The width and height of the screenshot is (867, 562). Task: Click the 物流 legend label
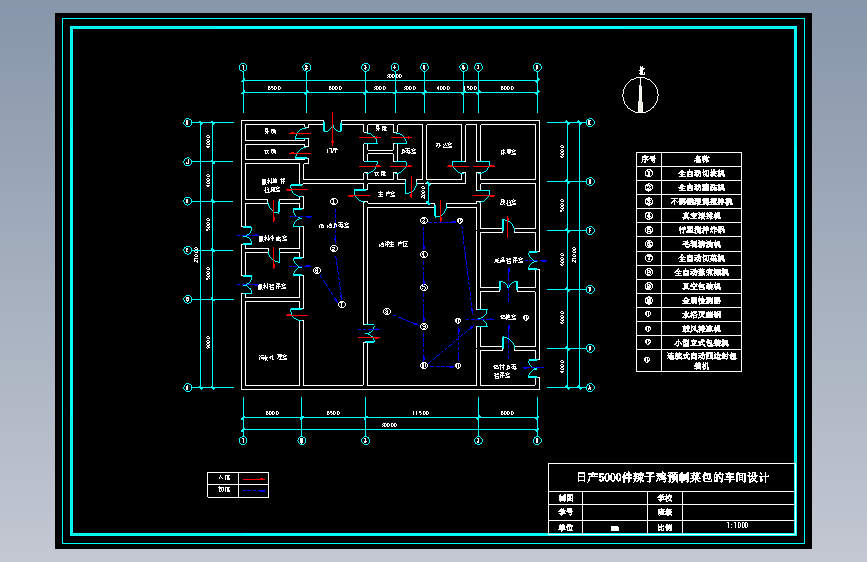223,490
